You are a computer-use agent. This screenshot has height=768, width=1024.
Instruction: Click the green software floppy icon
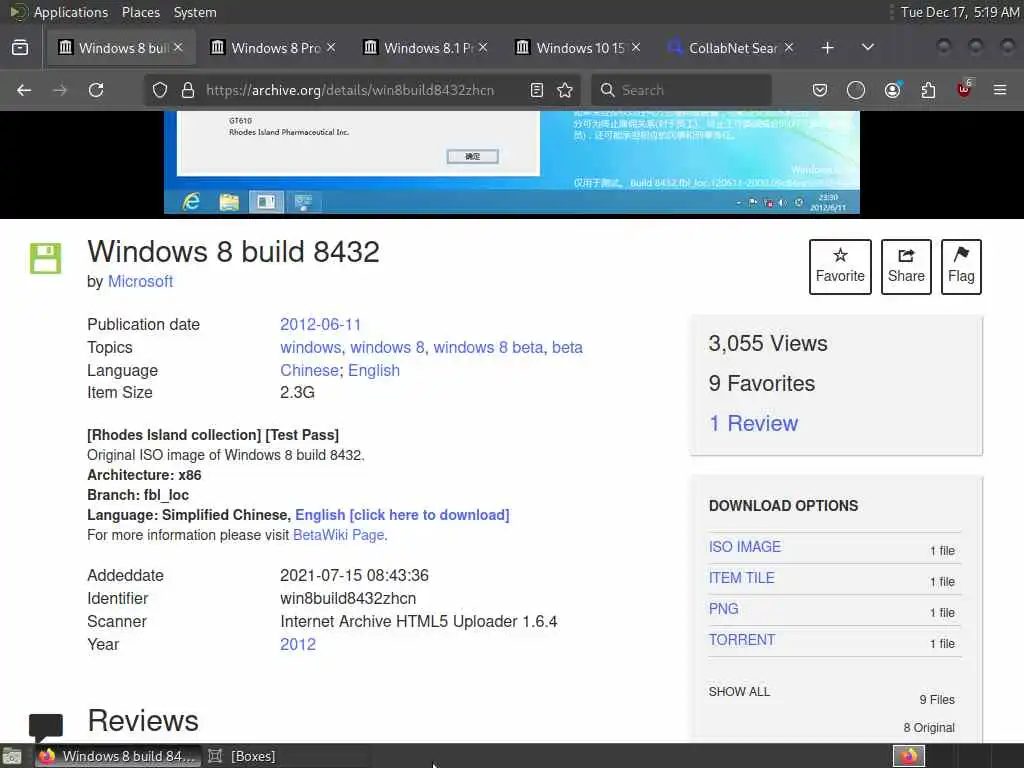(46, 258)
